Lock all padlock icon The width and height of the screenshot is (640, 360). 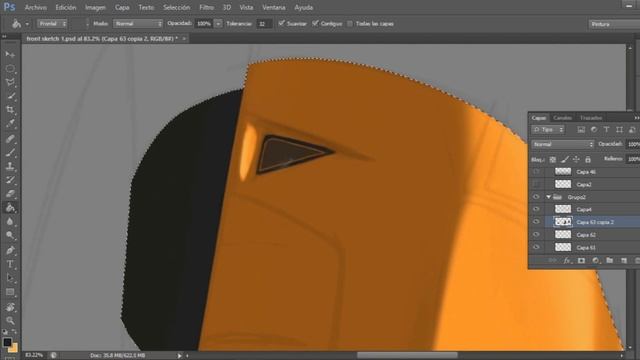[x=588, y=160]
